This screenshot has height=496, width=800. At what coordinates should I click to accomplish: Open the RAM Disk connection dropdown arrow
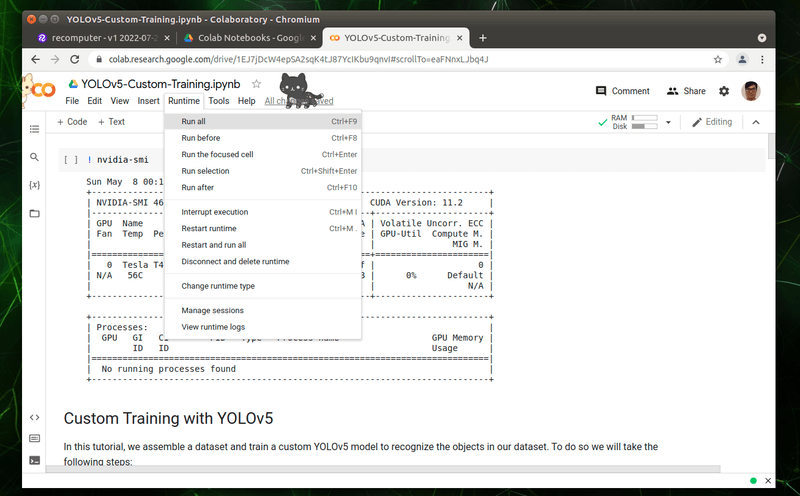click(668, 122)
